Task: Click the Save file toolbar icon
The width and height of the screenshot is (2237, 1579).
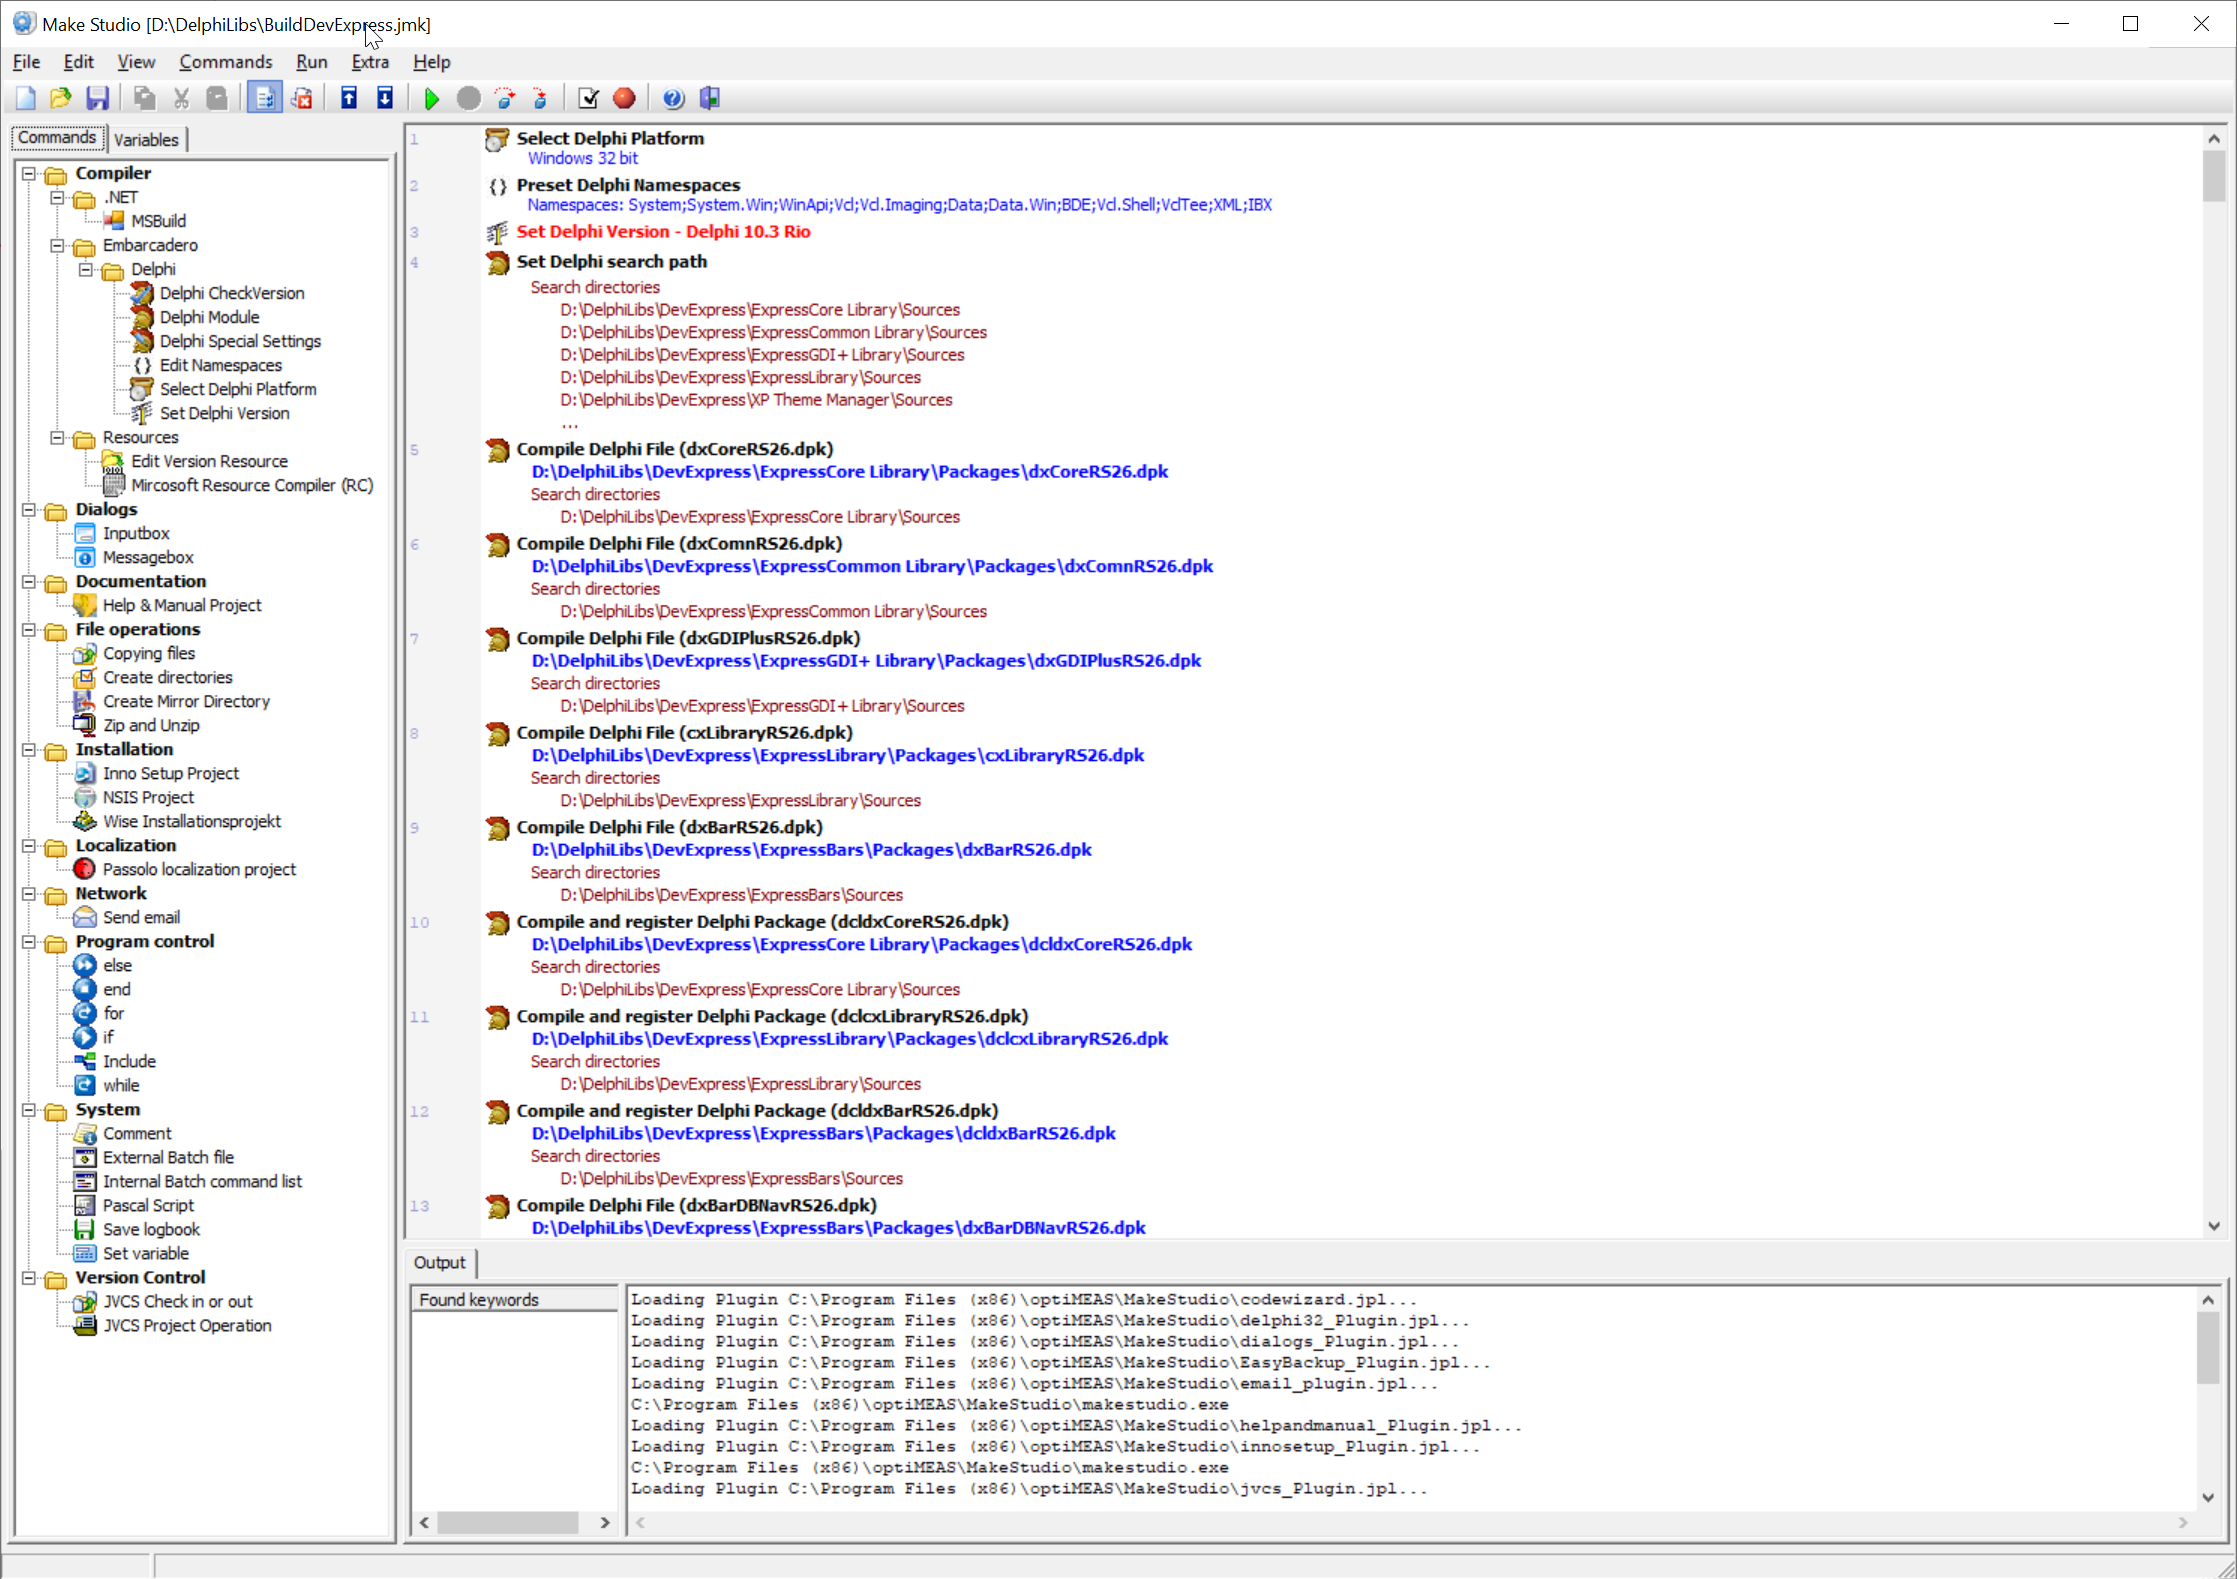Action: tap(97, 98)
